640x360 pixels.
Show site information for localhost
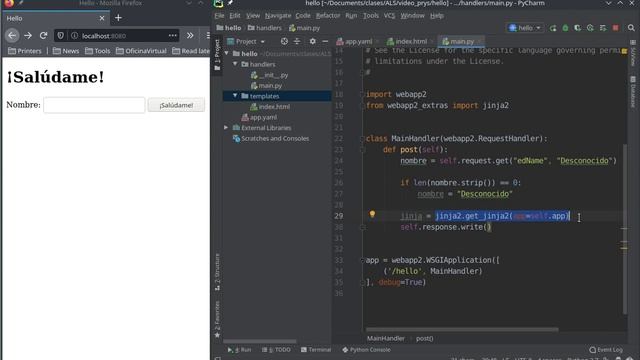75,36
